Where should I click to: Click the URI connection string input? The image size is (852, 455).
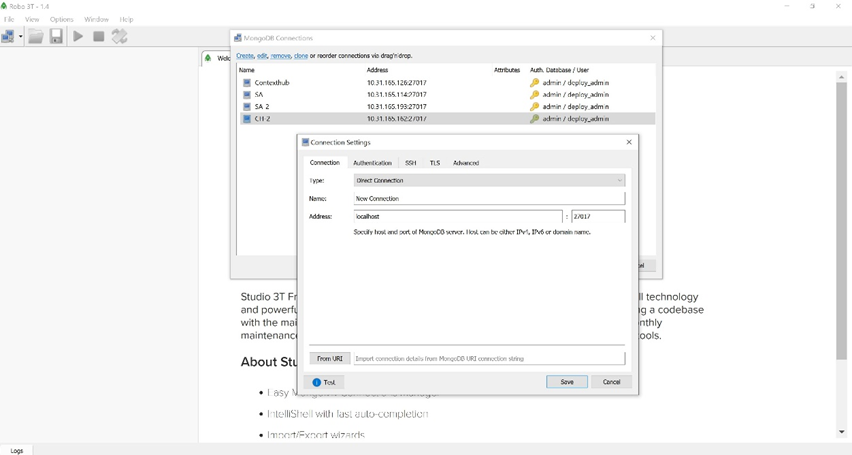click(489, 359)
